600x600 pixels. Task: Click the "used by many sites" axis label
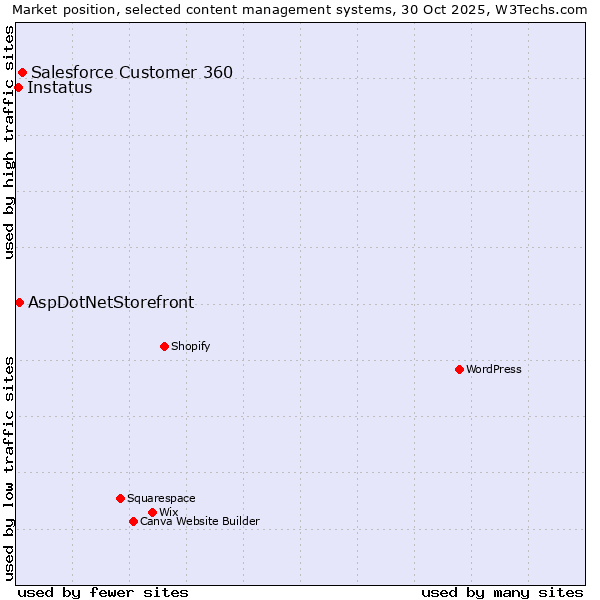click(502, 592)
